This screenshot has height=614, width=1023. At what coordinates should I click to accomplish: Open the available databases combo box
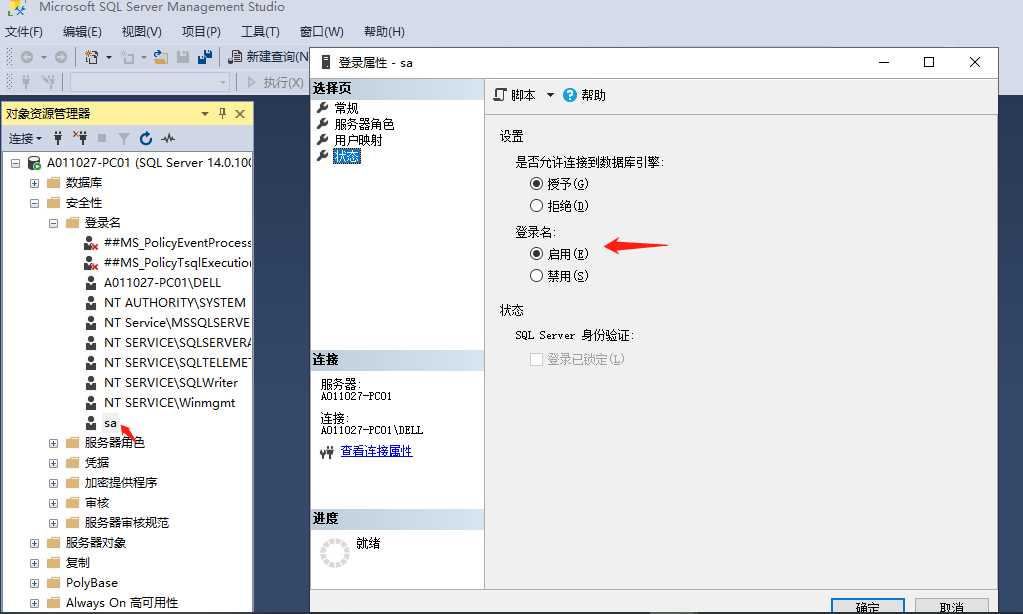coord(150,82)
